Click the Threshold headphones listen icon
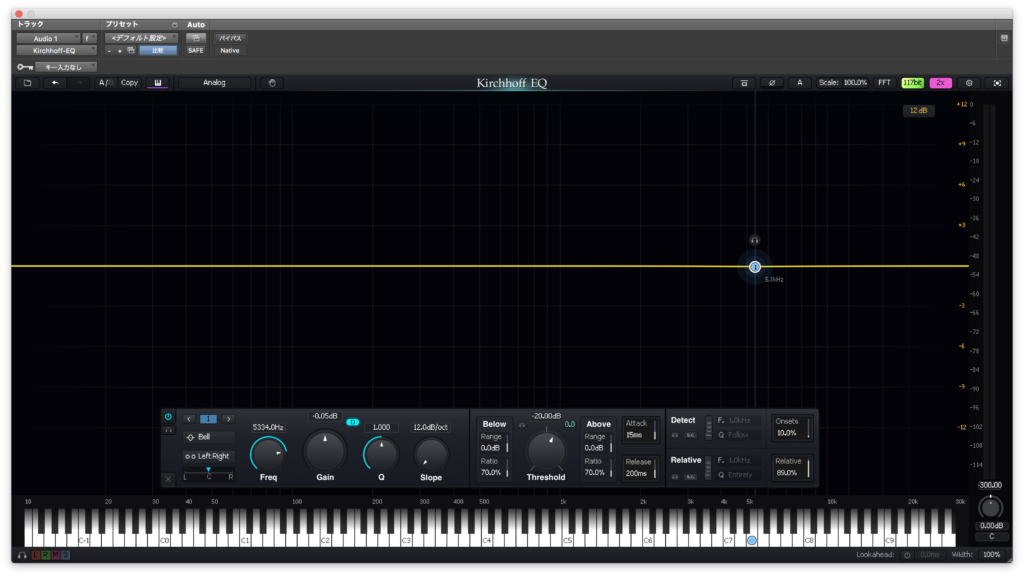The width and height of the screenshot is (1024, 577). [x=522, y=425]
